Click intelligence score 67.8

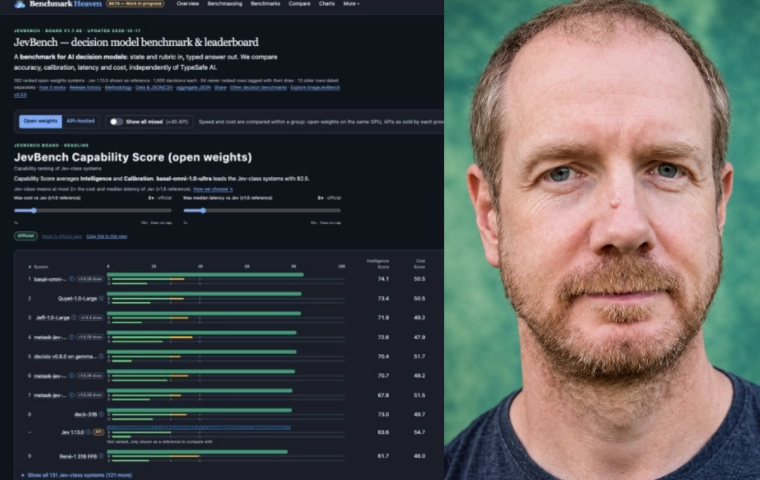click(x=383, y=395)
